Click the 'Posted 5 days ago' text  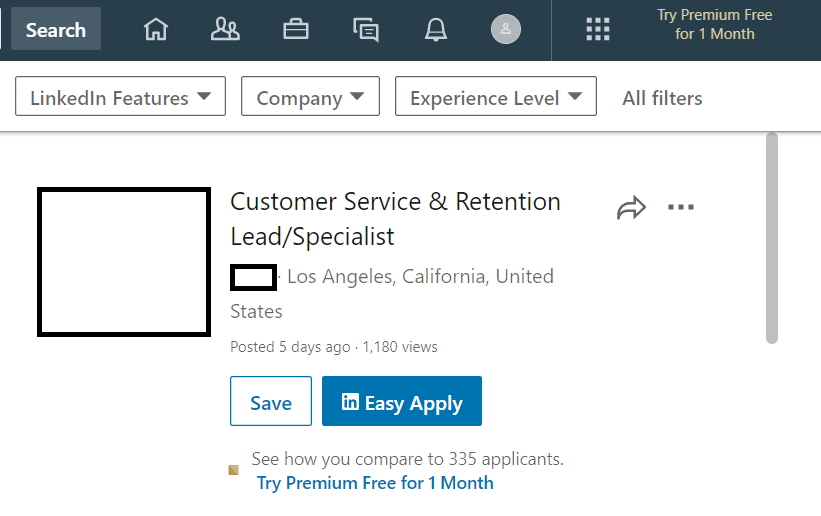click(290, 347)
